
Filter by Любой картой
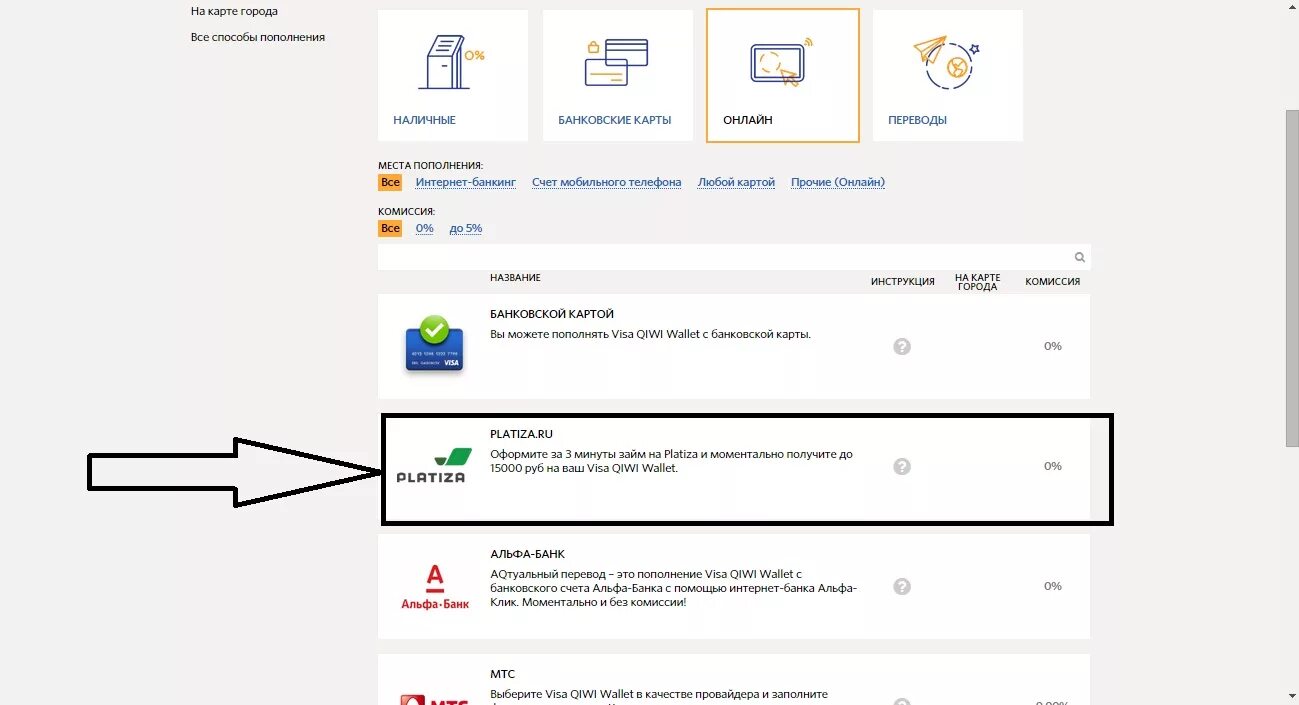[736, 182]
